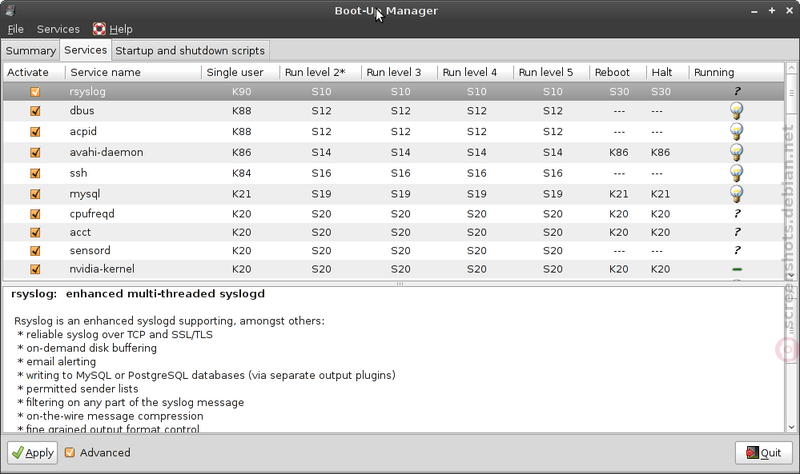800x474 pixels.
Task: Disable the mysql service checkbox
Action: pyautogui.click(x=35, y=194)
